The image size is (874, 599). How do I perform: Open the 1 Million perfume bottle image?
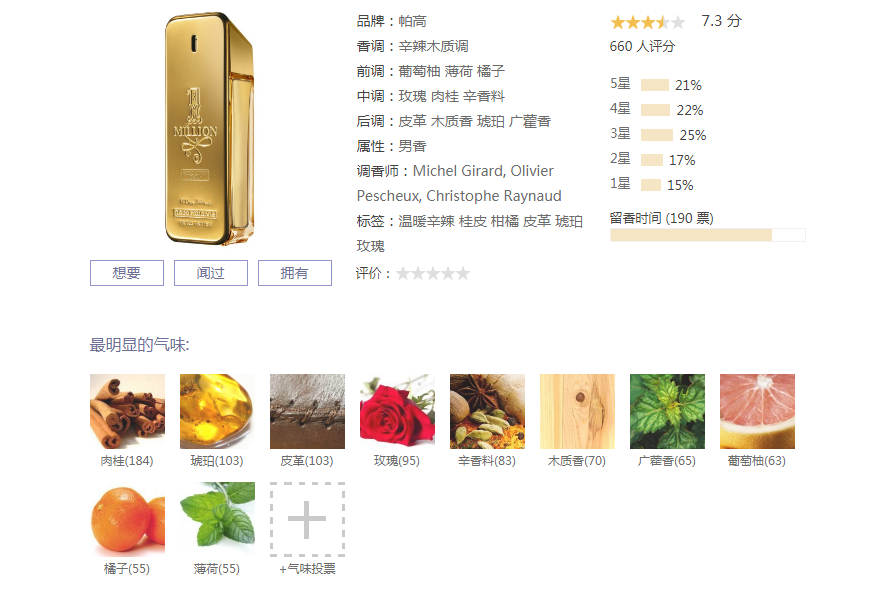[x=210, y=129]
